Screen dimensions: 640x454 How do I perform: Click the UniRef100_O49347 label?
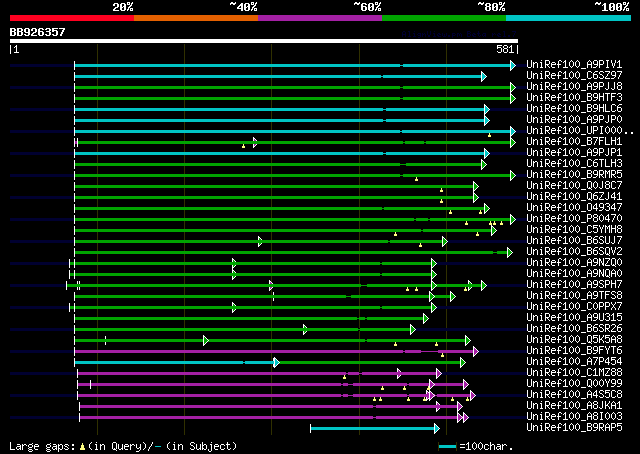click(574, 208)
